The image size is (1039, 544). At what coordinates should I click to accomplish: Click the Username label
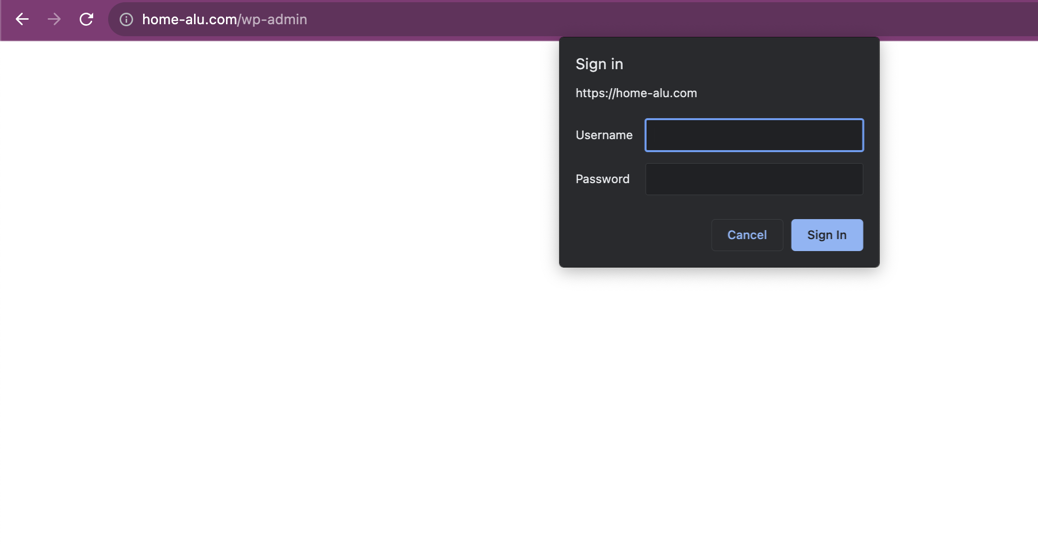pyautogui.click(x=604, y=135)
